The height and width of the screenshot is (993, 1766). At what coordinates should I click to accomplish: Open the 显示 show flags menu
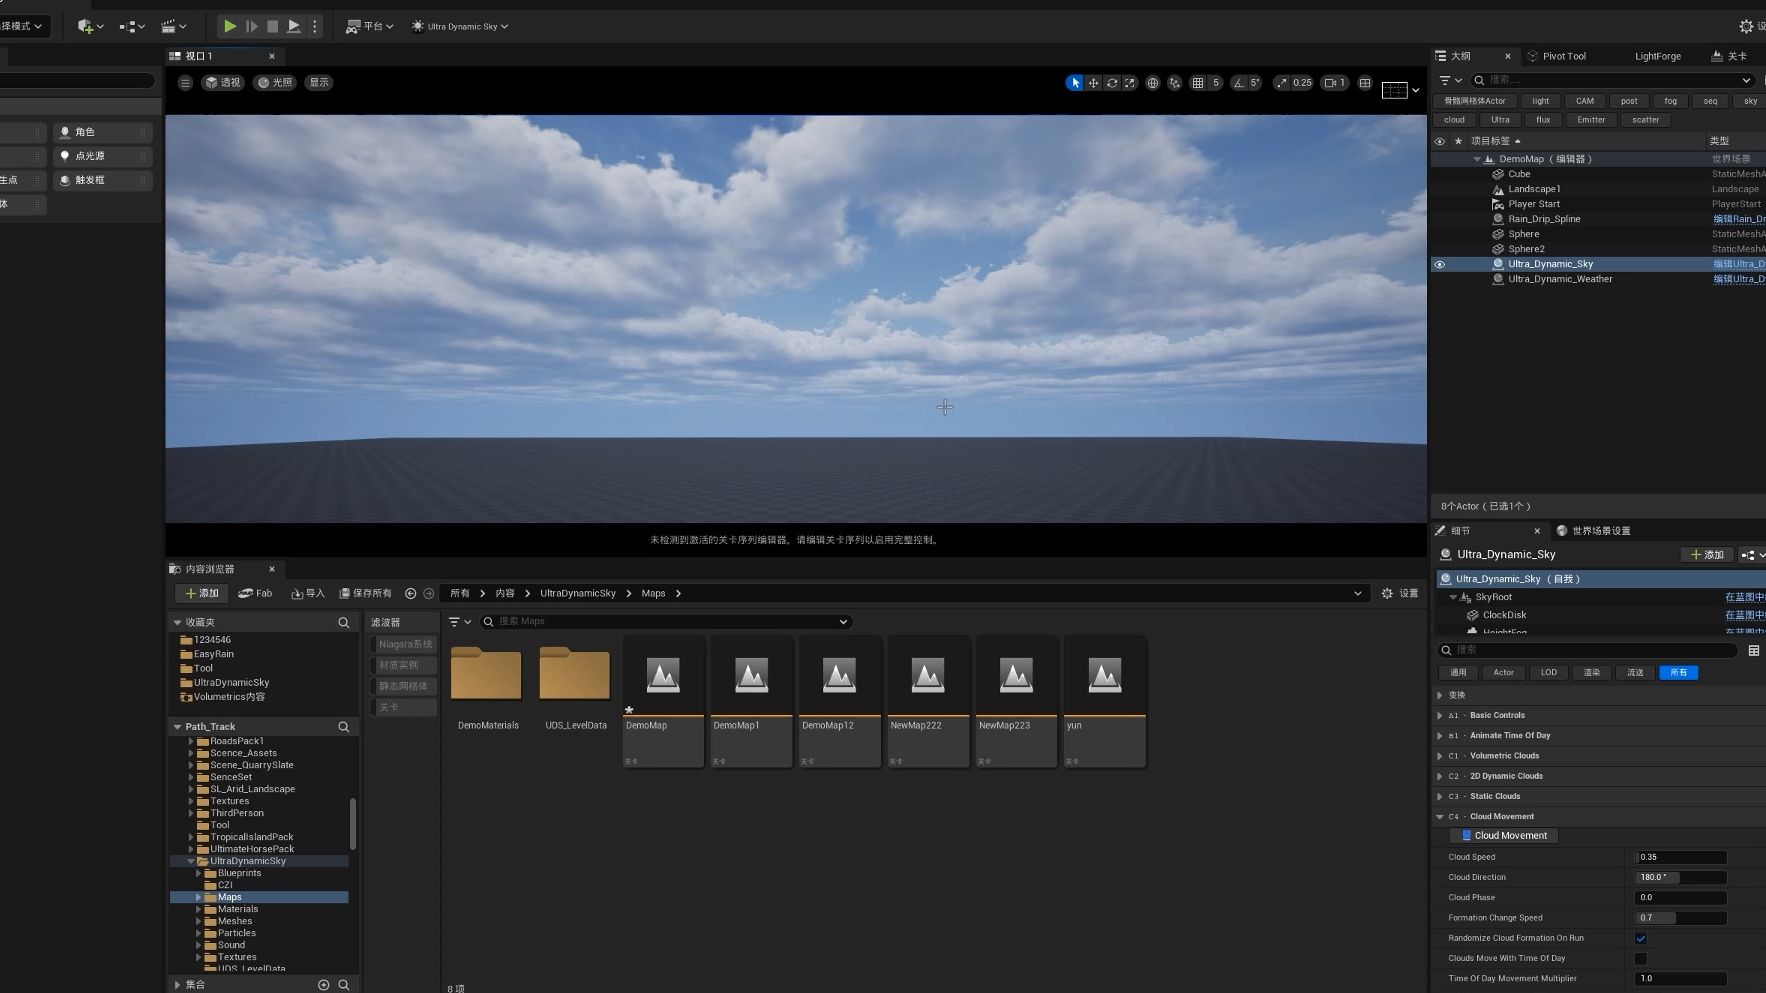tap(319, 83)
